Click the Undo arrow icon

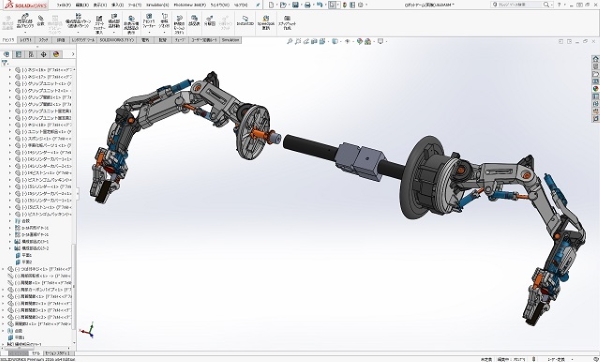point(320,5)
